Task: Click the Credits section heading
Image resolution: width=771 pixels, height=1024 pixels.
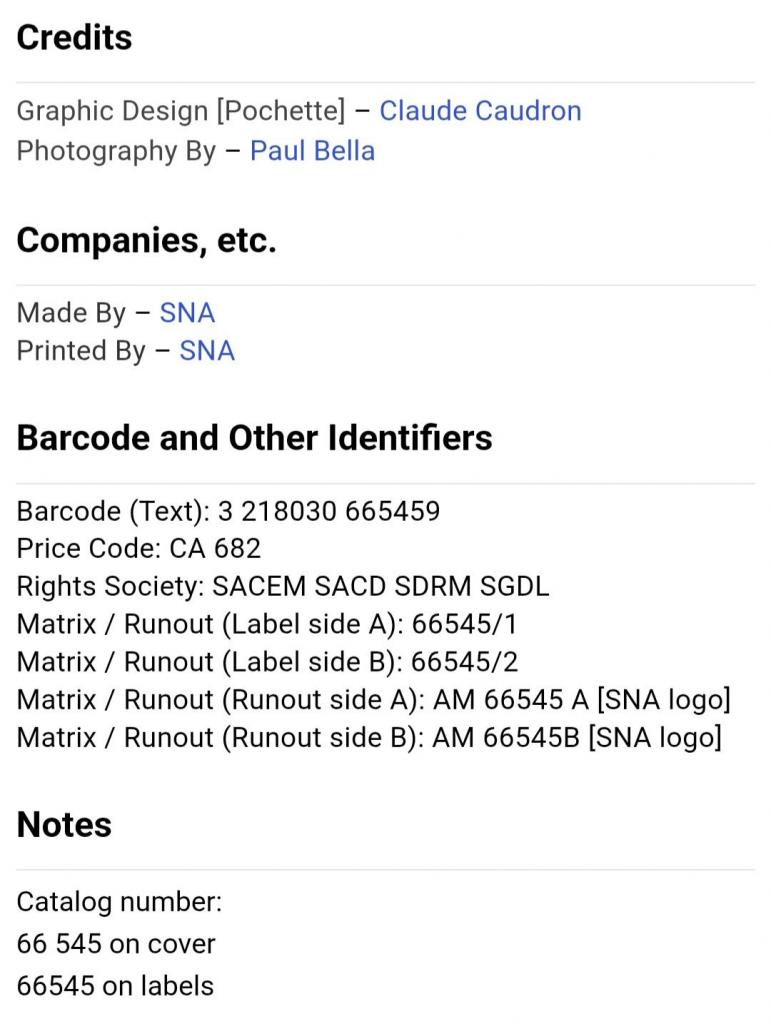Action: pos(74,38)
